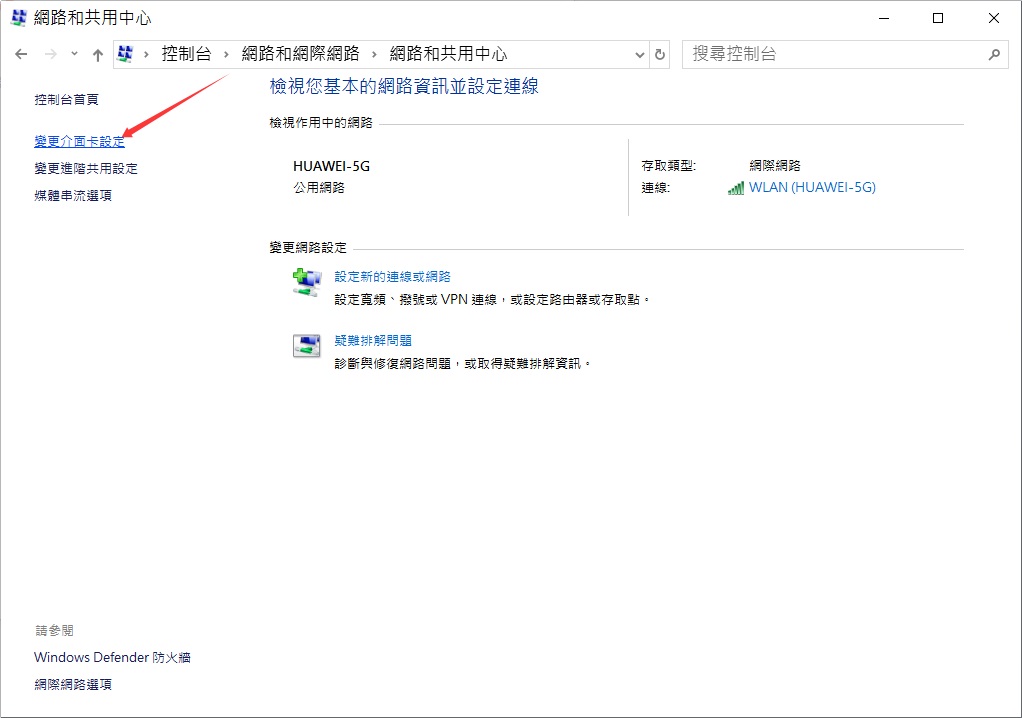This screenshot has width=1022, height=718.
Task: Focus the 搜尋控制台 search box
Action: tap(845, 54)
